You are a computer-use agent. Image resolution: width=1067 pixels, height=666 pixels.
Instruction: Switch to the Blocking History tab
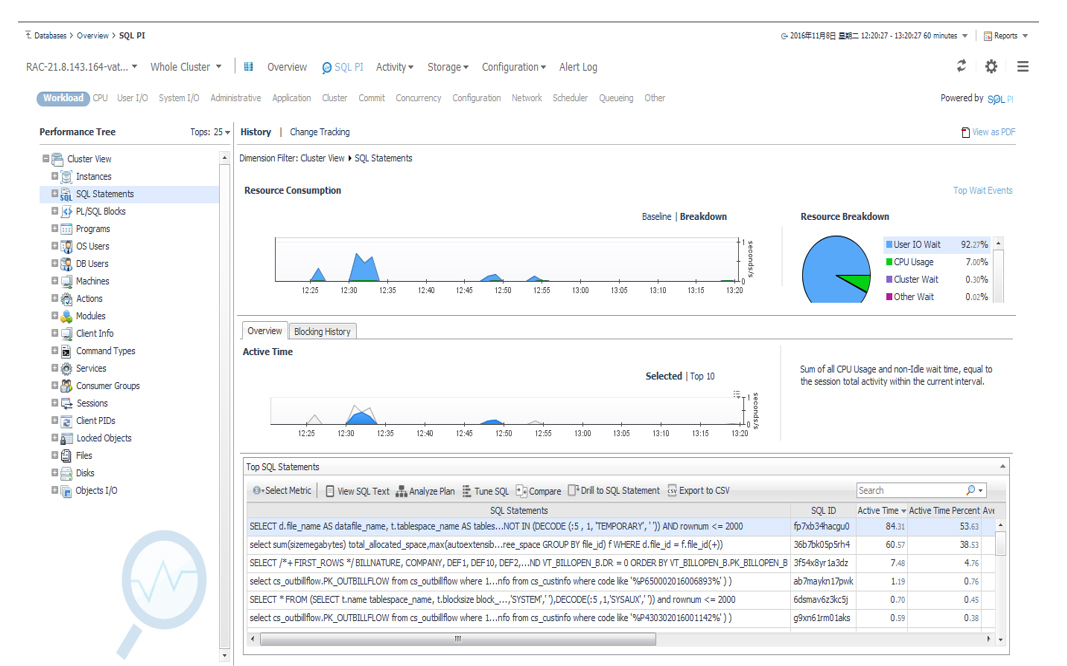click(x=322, y=331)
